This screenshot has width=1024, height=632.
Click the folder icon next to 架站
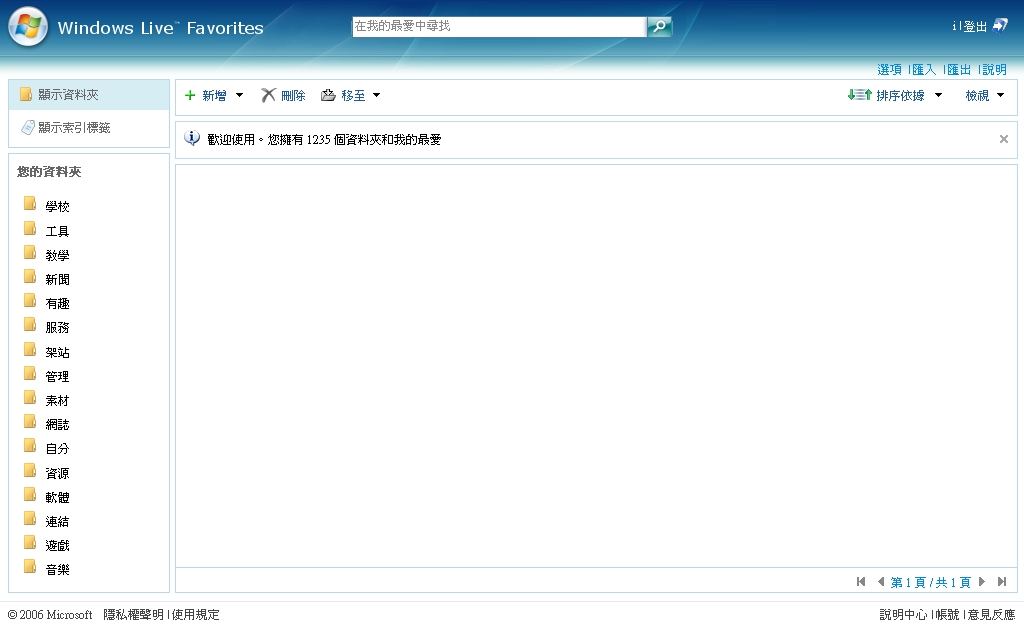(30, 350)
